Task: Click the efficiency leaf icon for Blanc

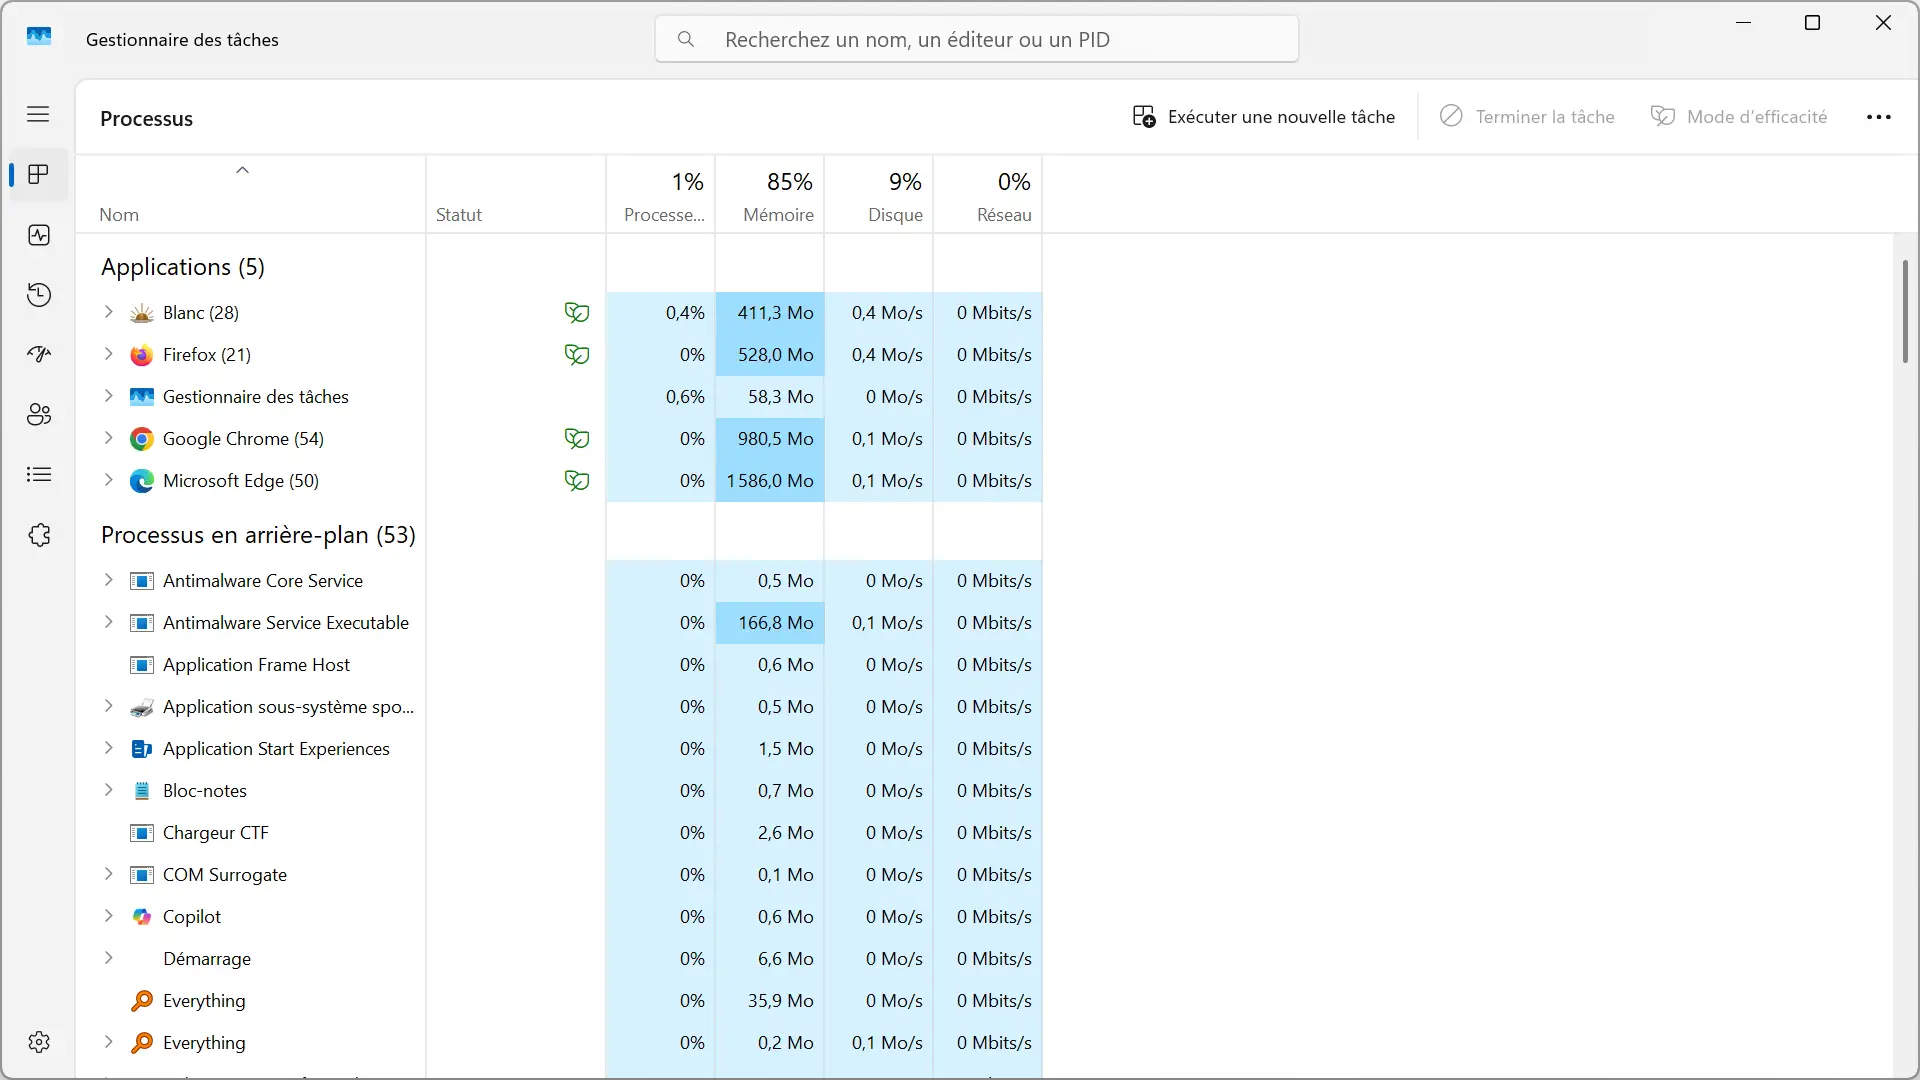Action: click(577, 313)
